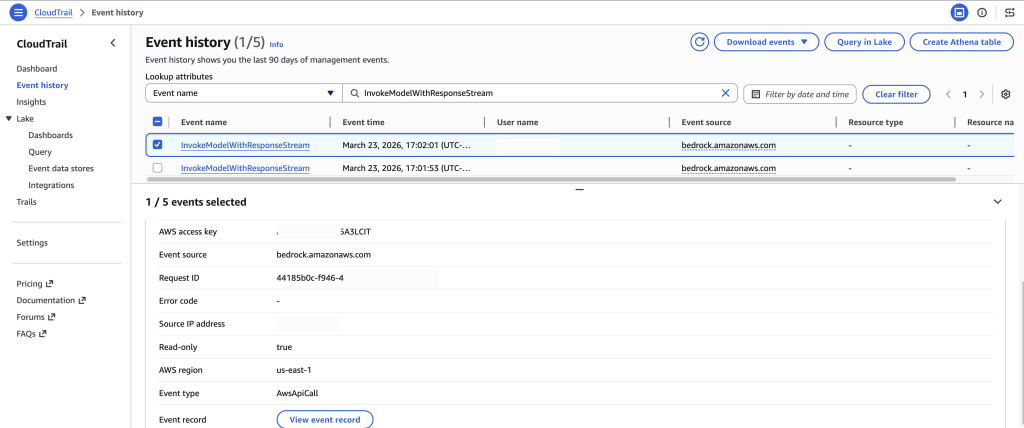This screenshot has width=1024, height=428.
Task: Click the split panel resize handle
Action: tap(579, 189)
